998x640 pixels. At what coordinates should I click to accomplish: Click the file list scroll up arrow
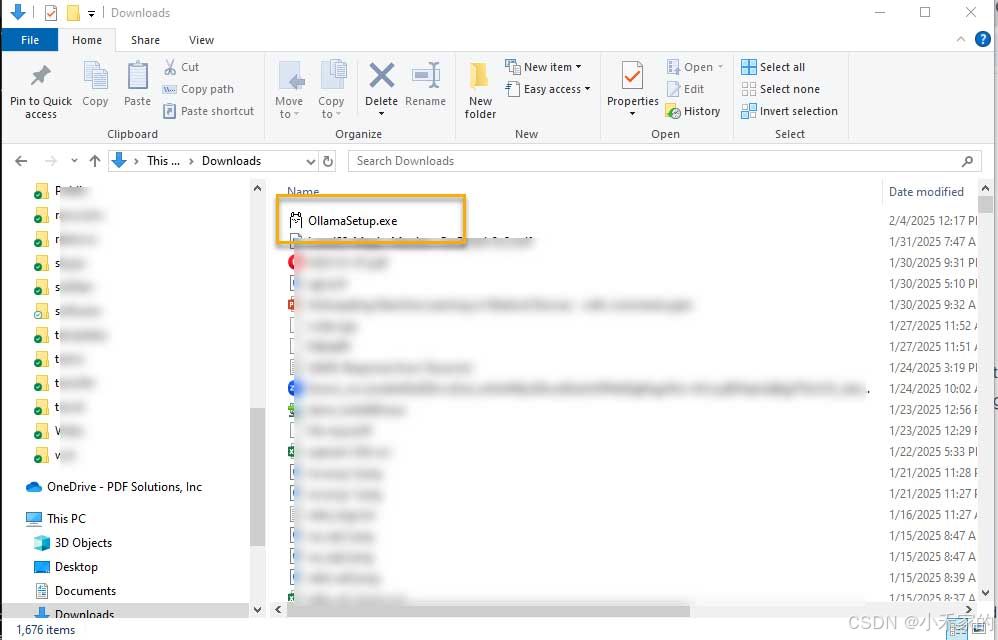(985, 189)
